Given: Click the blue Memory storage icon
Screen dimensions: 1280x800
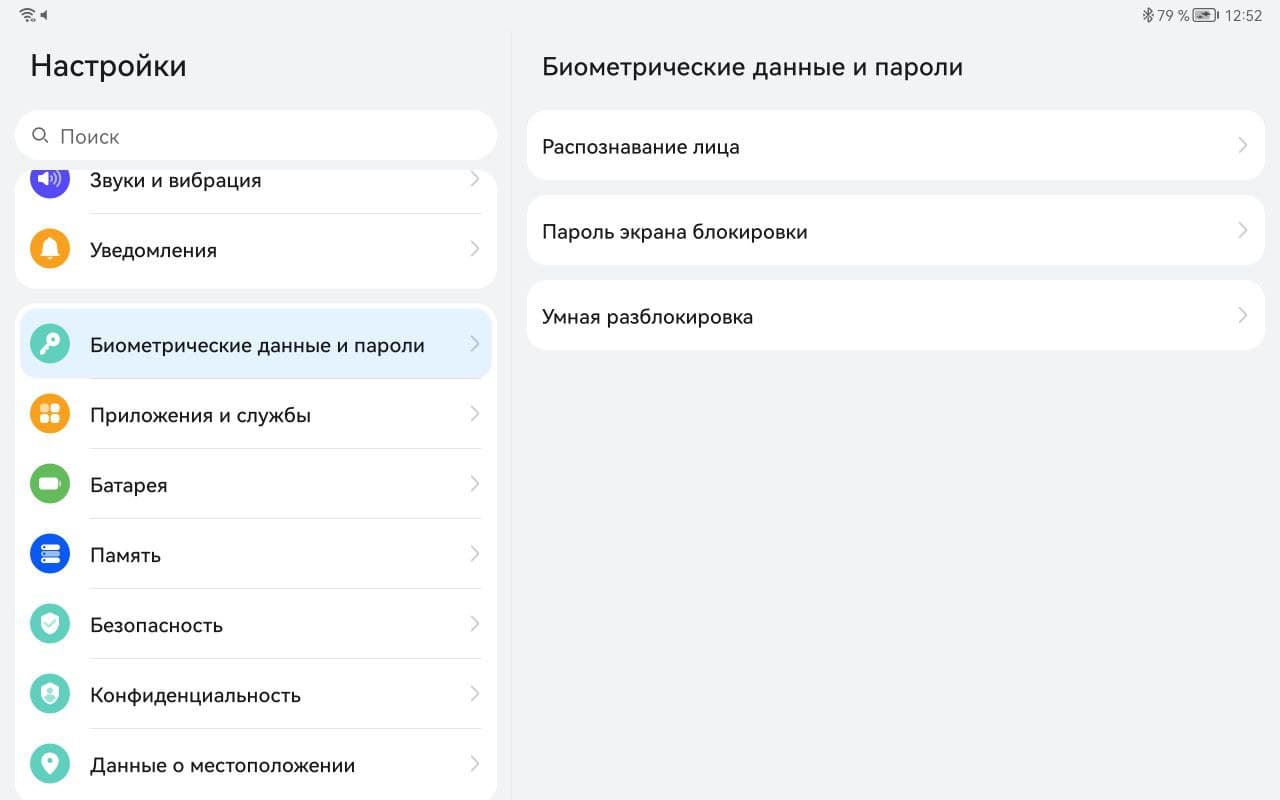Looking at the screenshot, I should [x=50, y=554].
